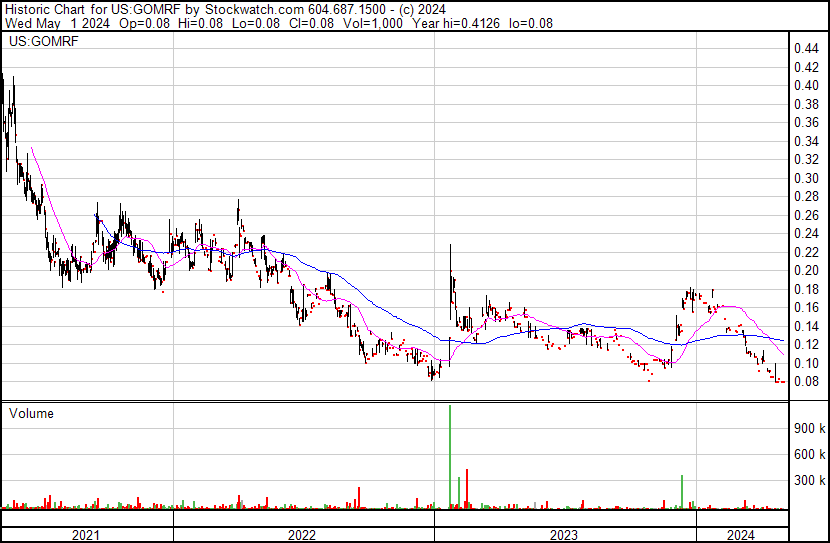Screen dimensions: 830x543
Task: Click the 0.22 price axis label
Action: click(x=806, y=252)
